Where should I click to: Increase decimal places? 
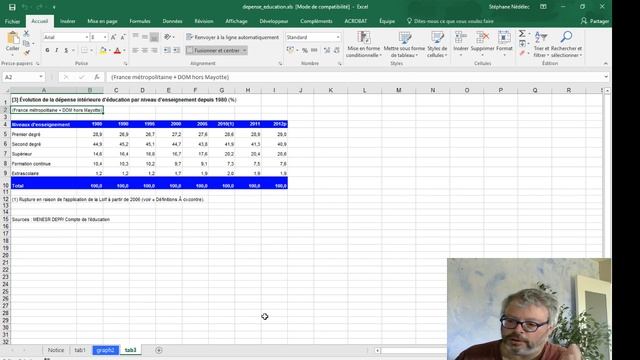327,50
